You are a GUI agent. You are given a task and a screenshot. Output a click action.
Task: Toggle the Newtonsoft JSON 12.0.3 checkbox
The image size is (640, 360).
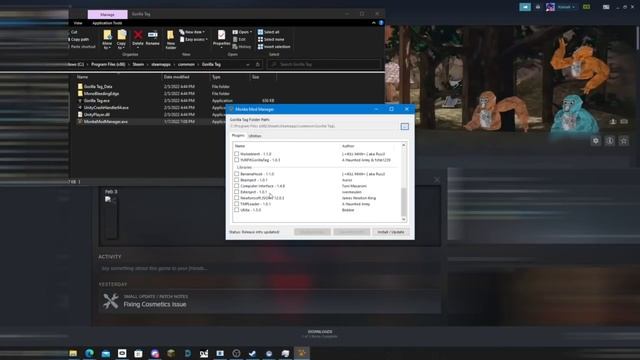(236, 198)
